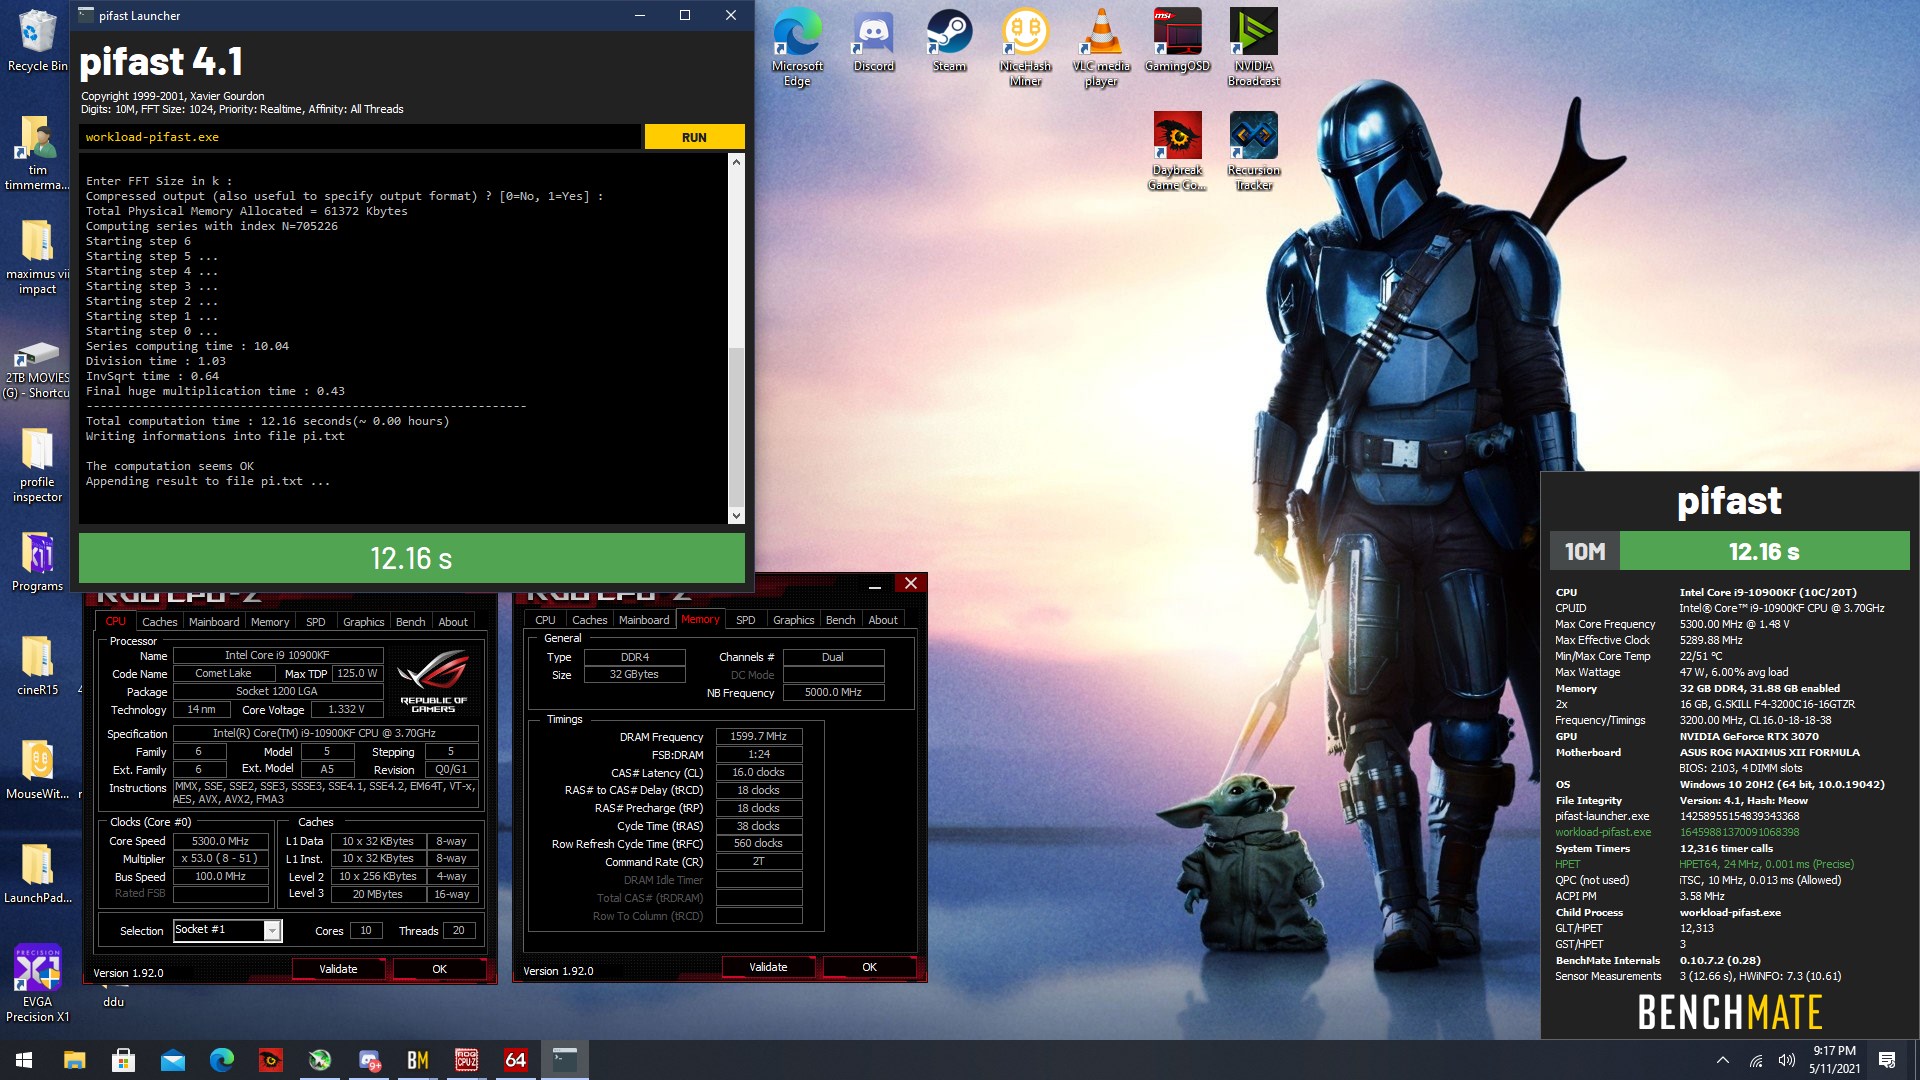This screenshot has width=1920, height=1080.
Task: Open SPD tab in right CPU-Z memory window
Action: 745,619
